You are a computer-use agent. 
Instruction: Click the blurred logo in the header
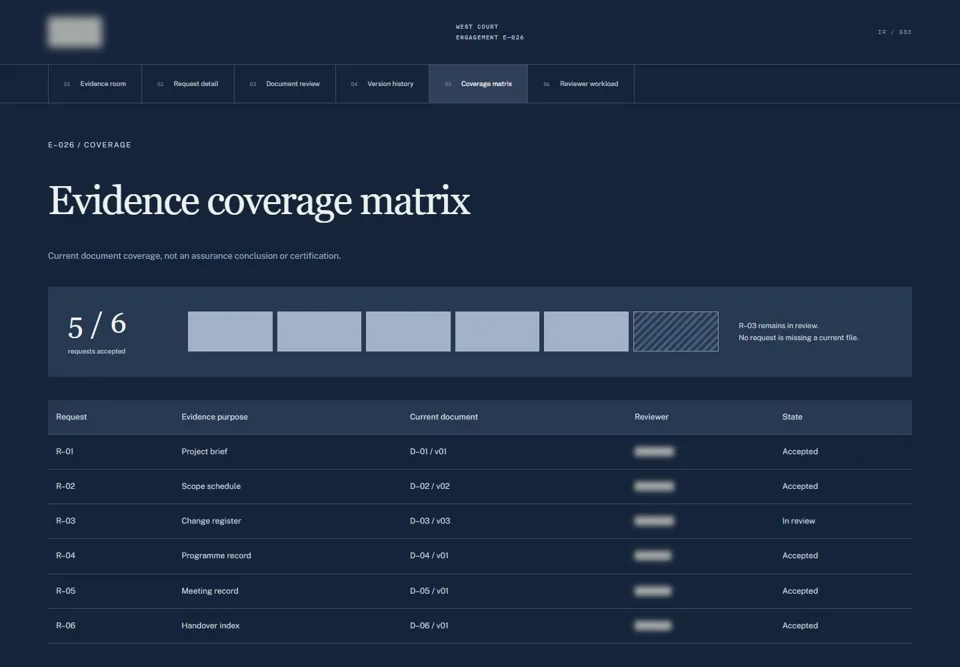pyautogui.click(x=75, y=32)
